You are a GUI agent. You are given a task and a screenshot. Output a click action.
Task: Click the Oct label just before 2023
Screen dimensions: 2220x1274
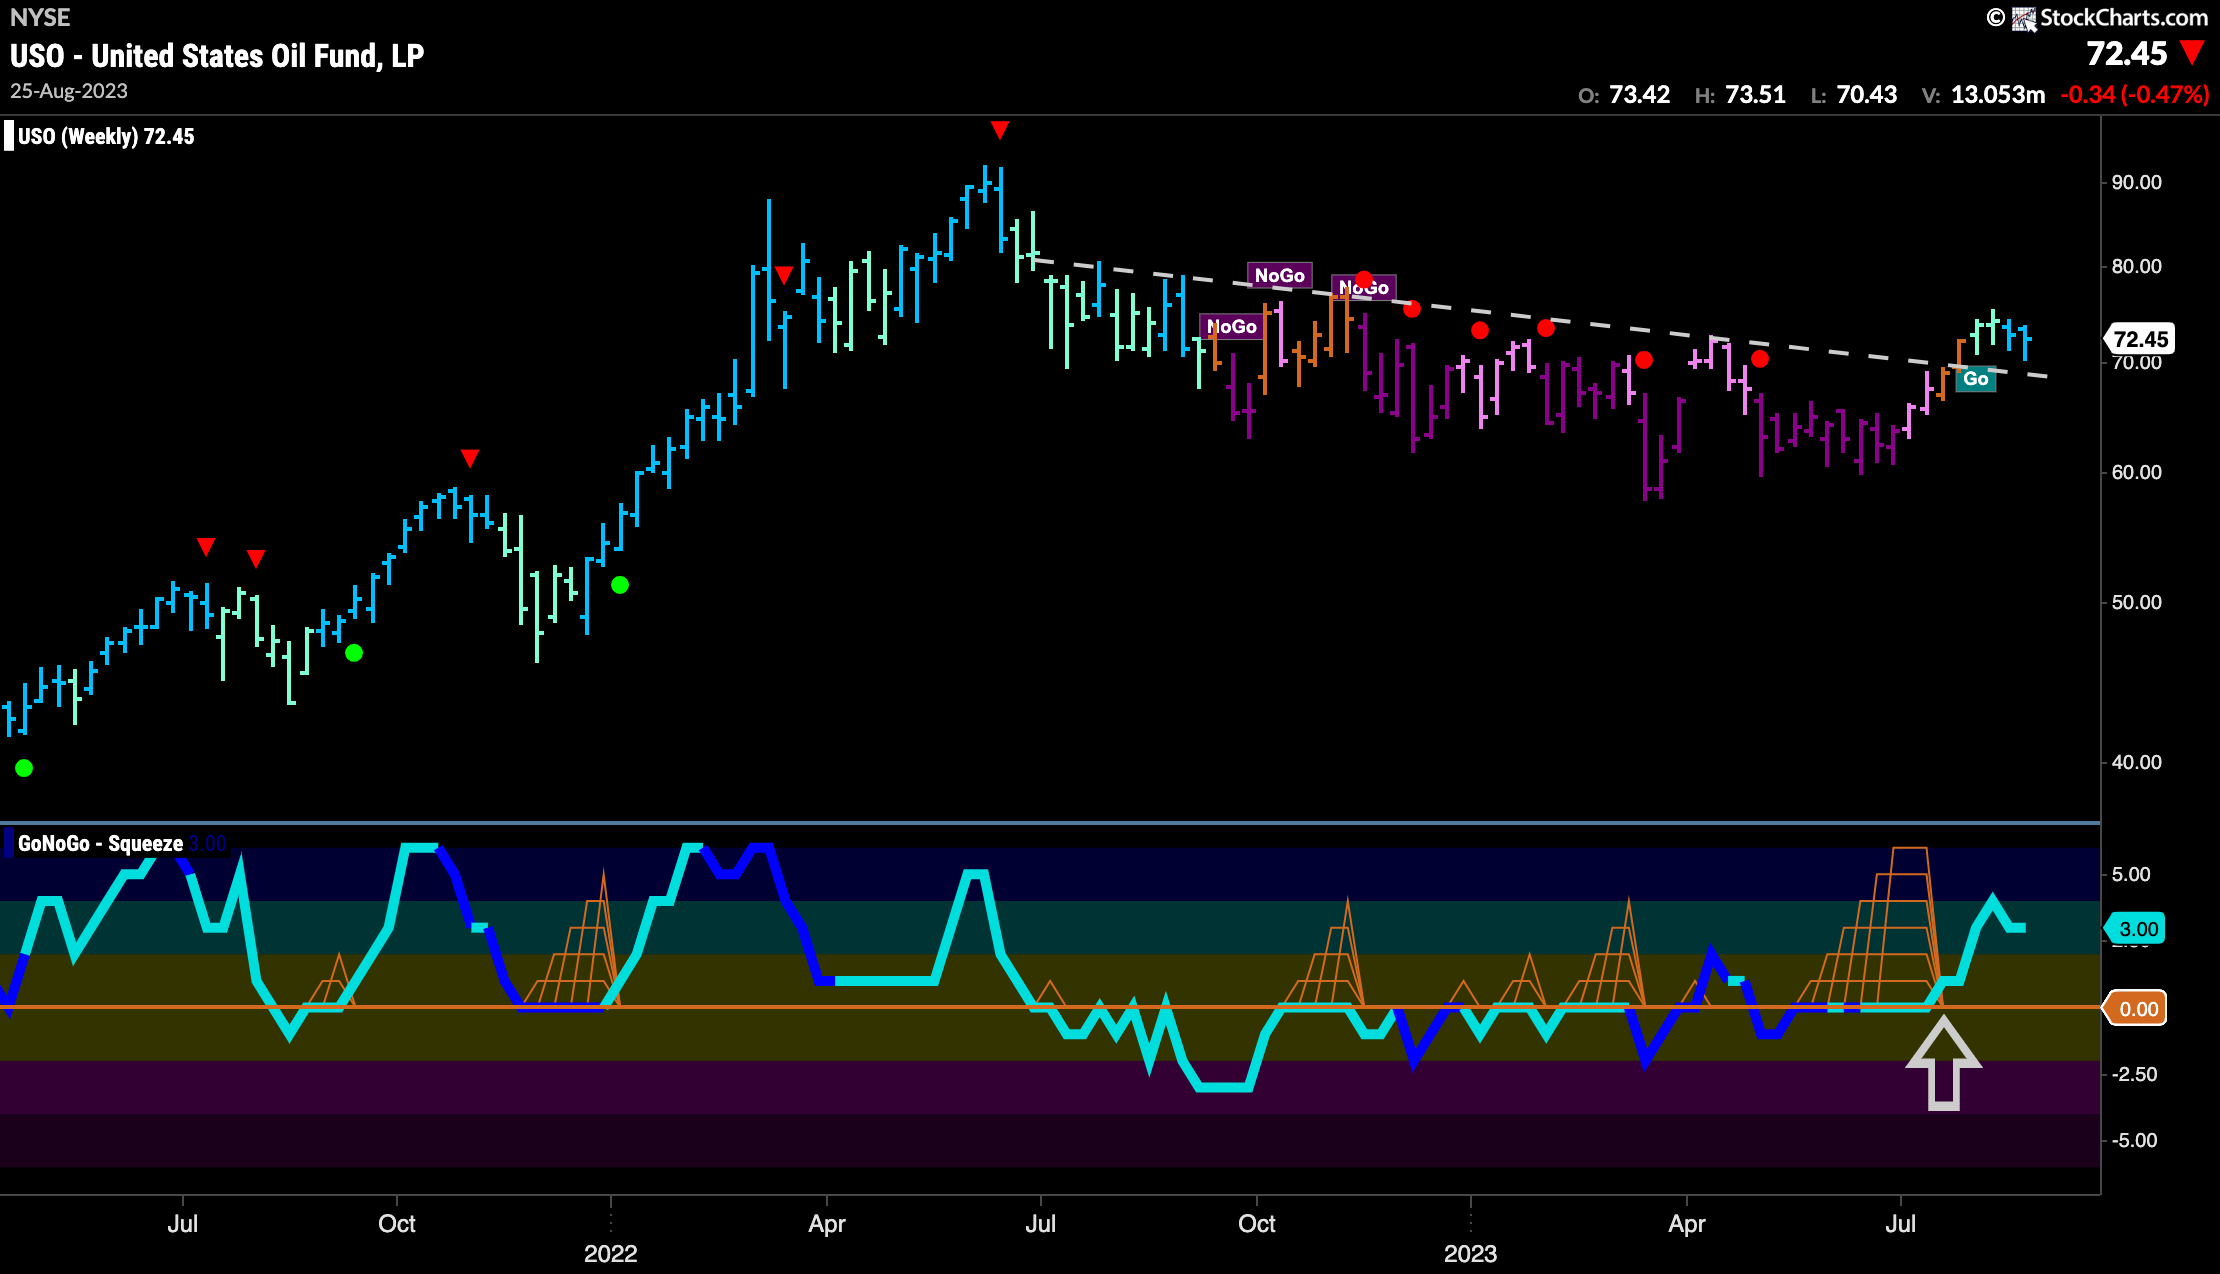point(1256,1224)
